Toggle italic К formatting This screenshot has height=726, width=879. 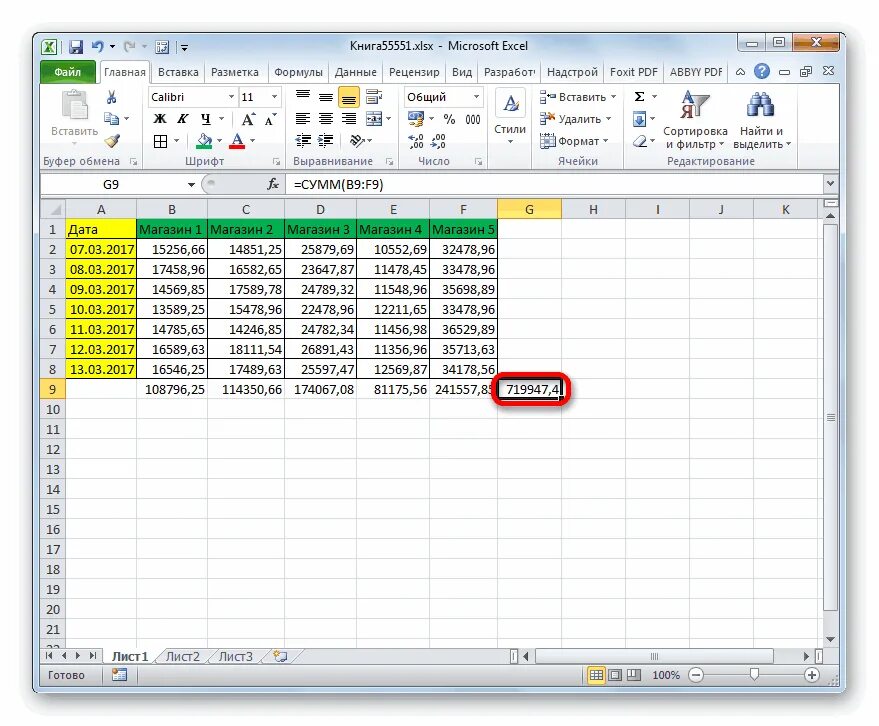(183, 119)
